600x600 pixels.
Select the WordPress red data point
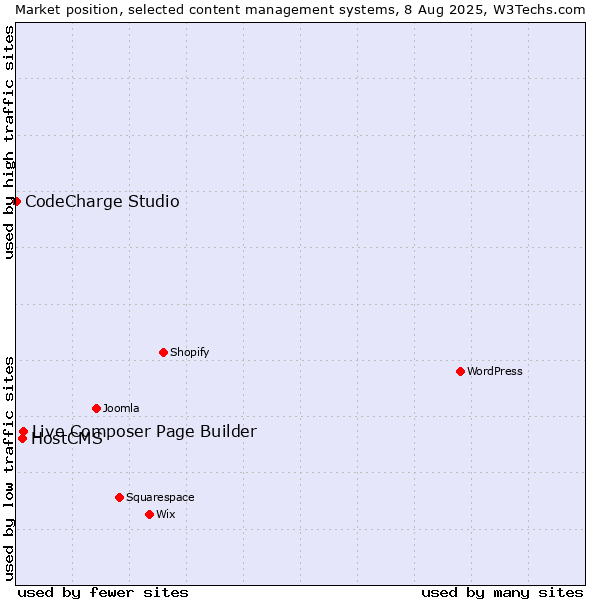[x=460, y=371]
